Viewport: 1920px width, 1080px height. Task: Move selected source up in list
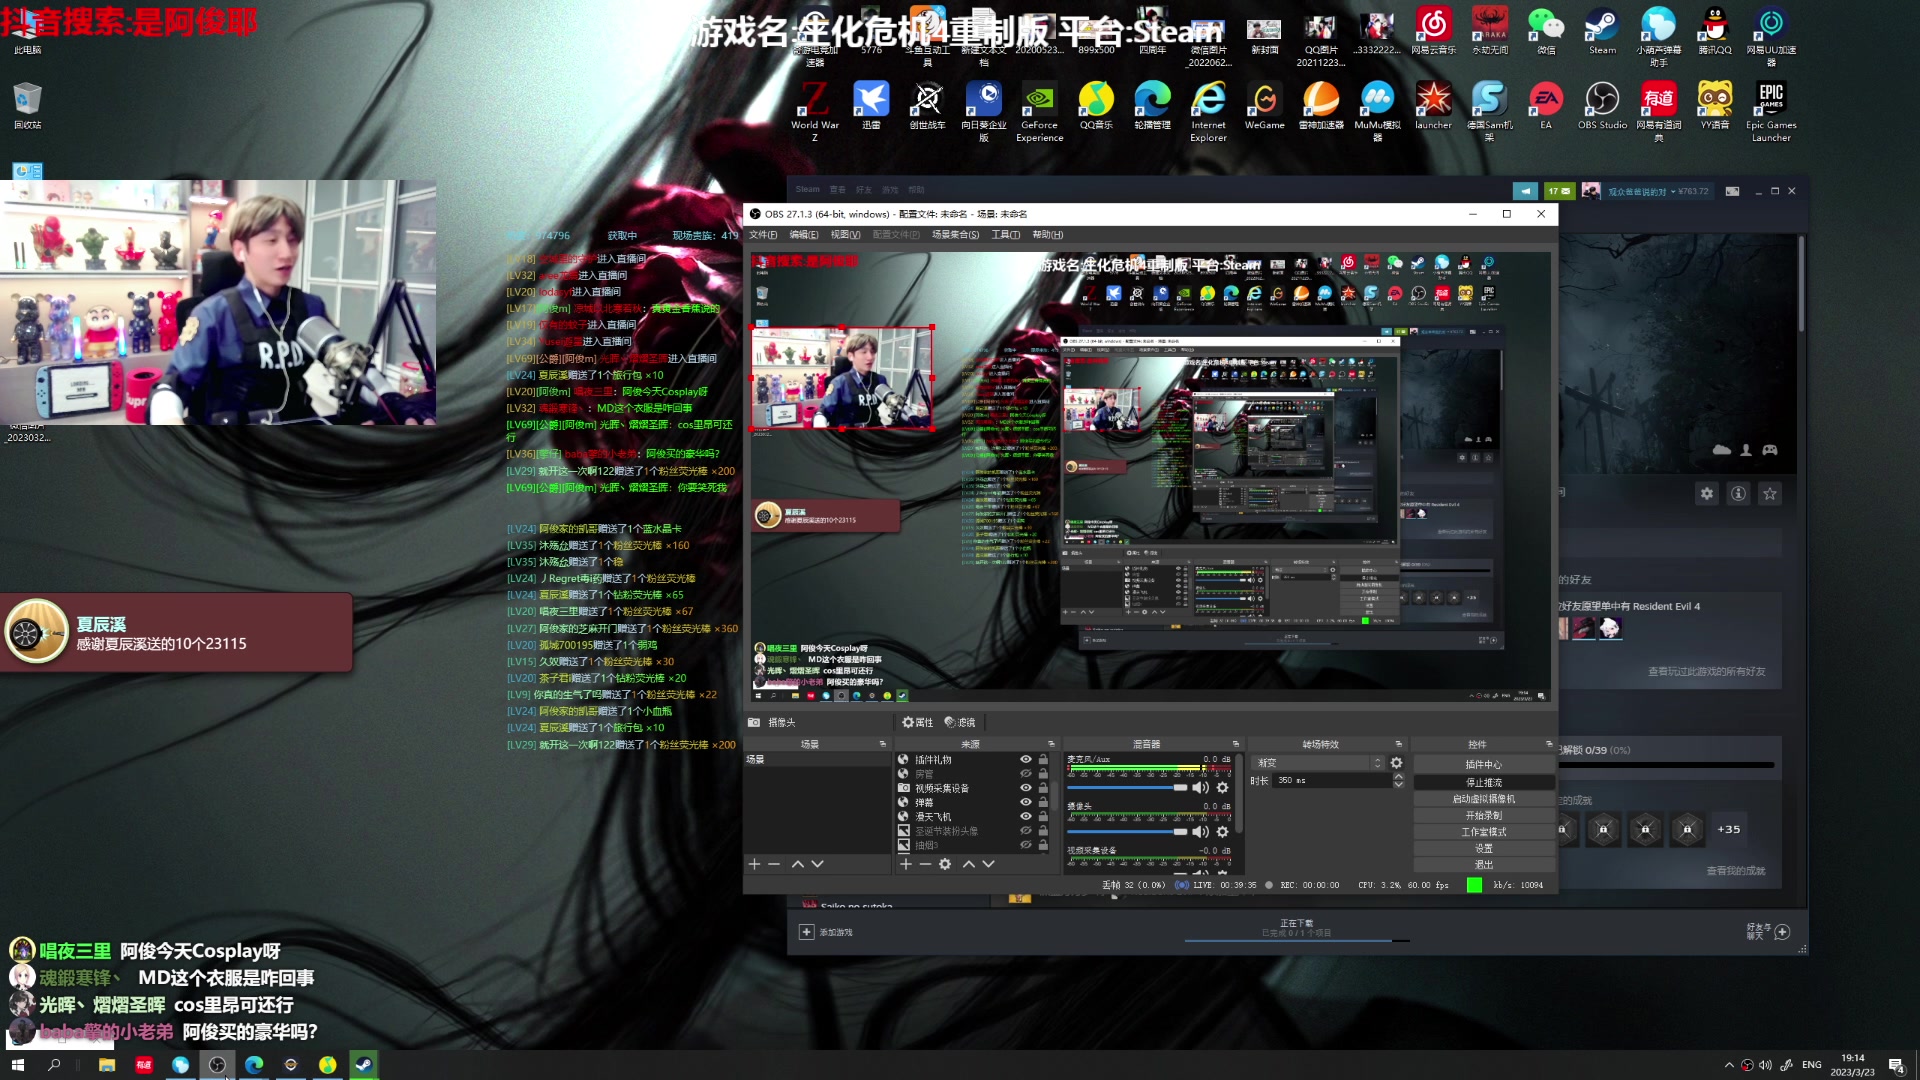click(969, 864)
